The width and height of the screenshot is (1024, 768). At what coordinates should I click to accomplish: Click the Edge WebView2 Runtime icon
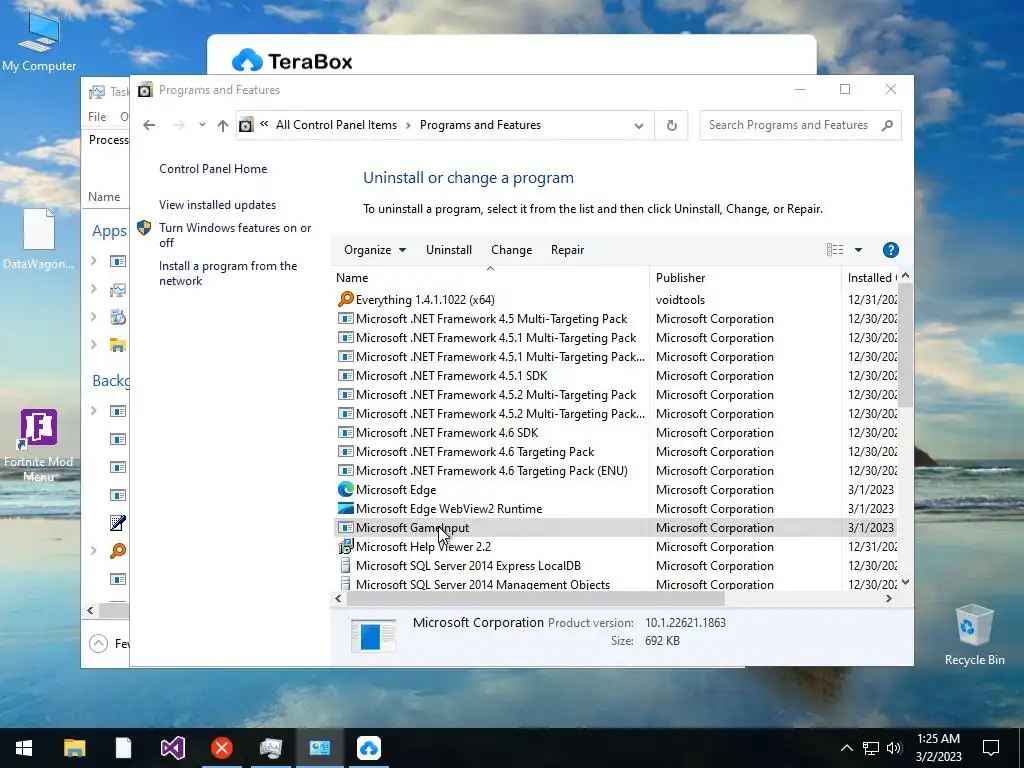point(345,508)
